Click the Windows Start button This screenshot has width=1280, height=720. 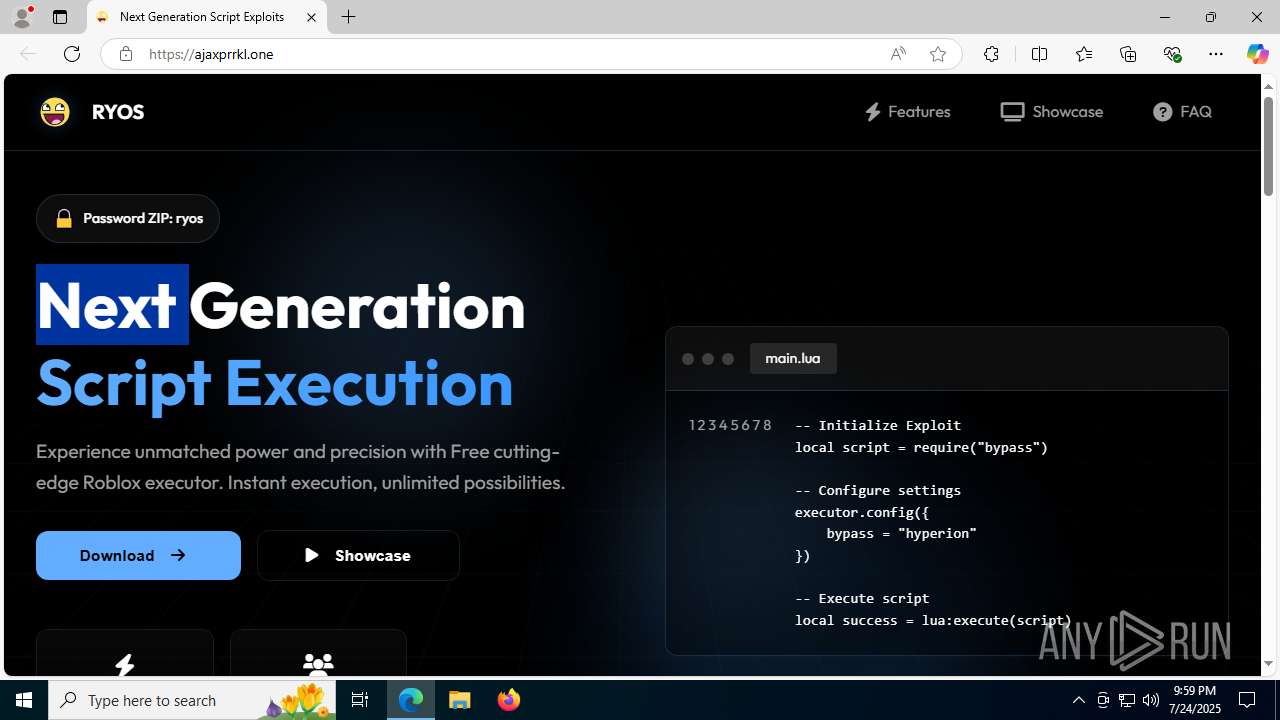(24, 700)
